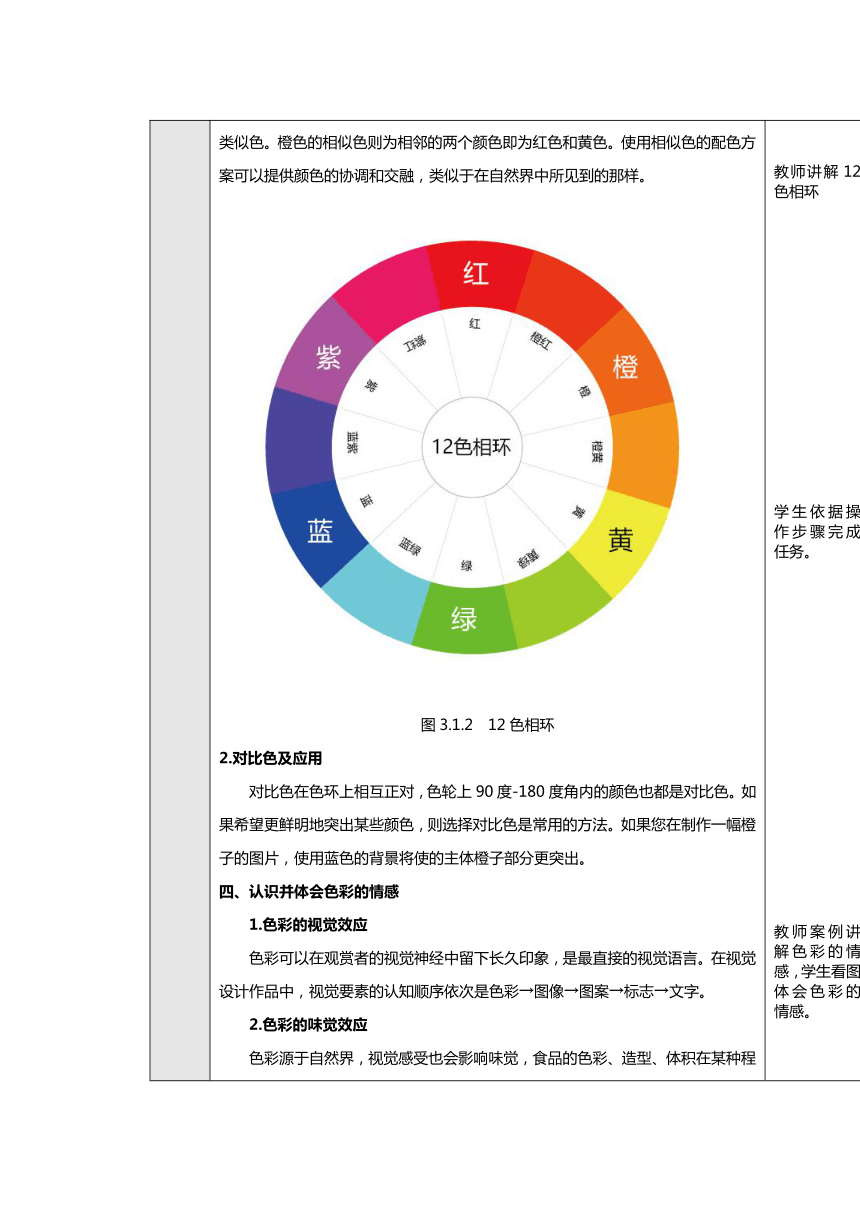Click the inner-ring label 黄绿
The image size is (860, 1214).
coord(528,559)
